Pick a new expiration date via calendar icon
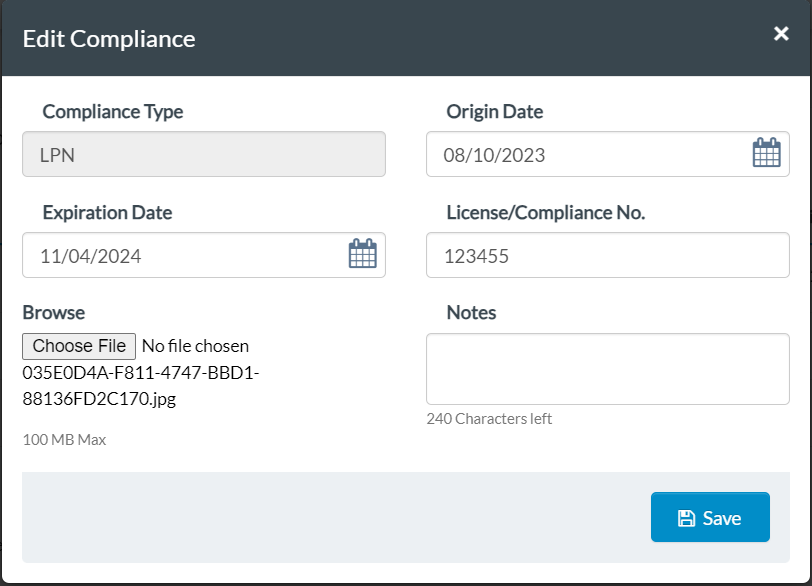Viewport: 812px width, 586px height. [x=363, y=254]
